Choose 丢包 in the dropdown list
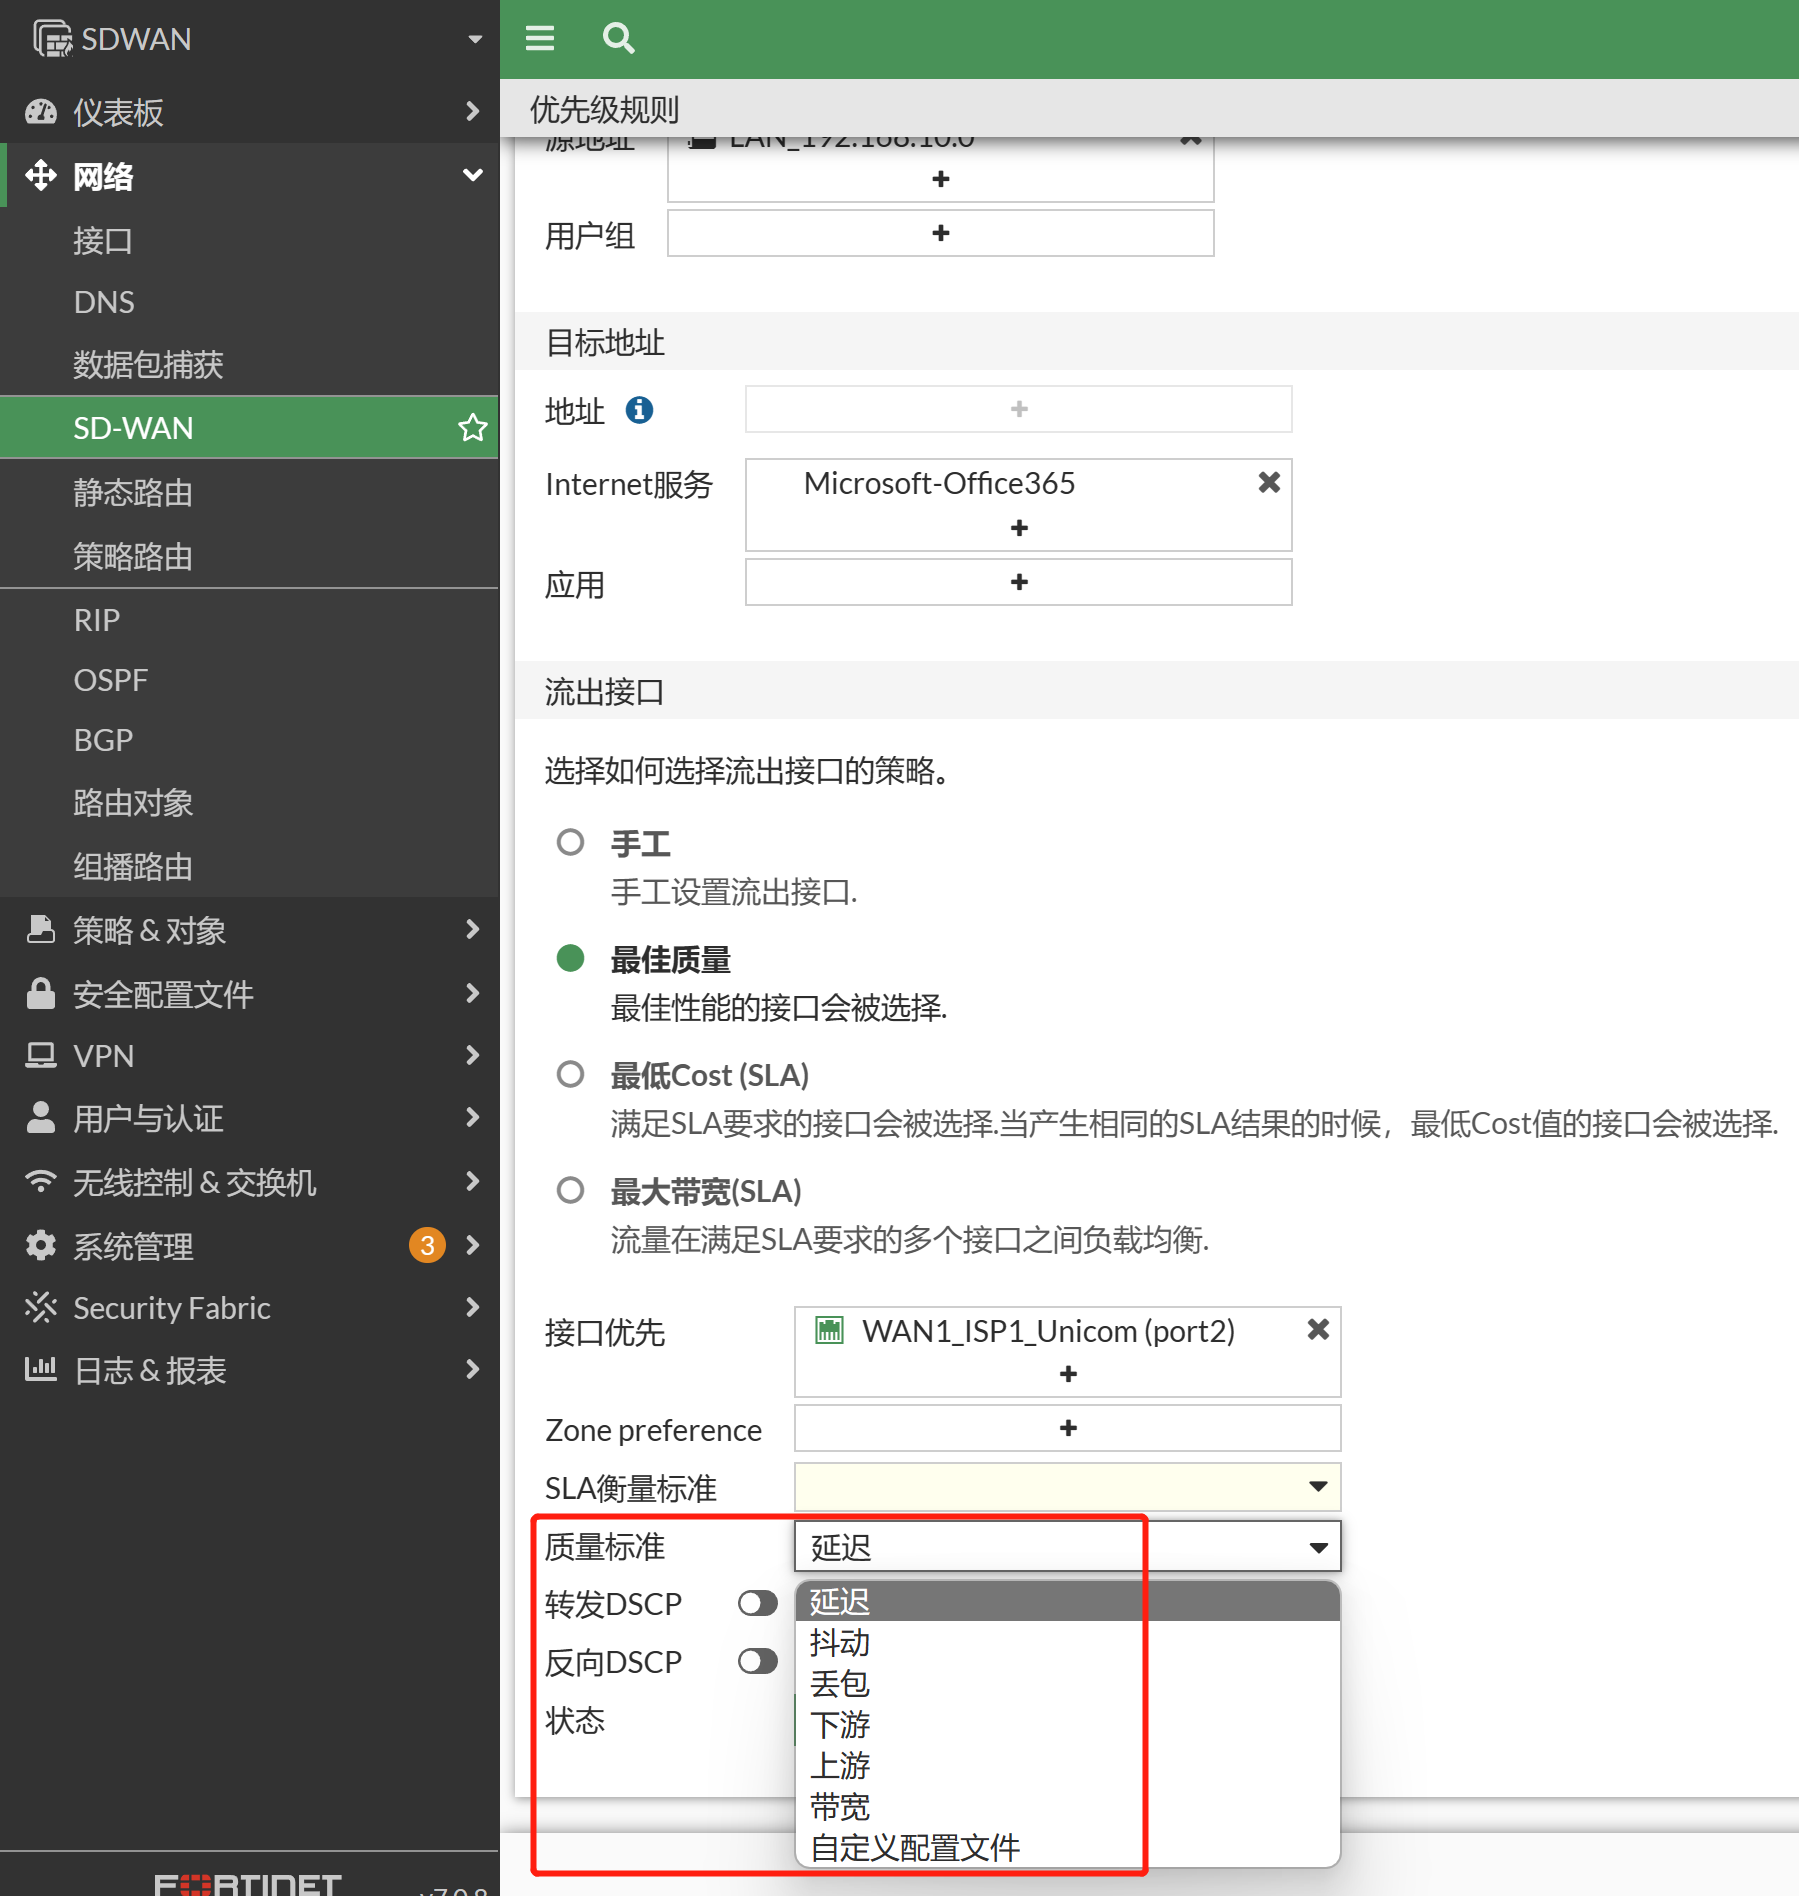Image resolution: width=1799 pixels, height=1896 pixels. (x=1067, y=1683)
